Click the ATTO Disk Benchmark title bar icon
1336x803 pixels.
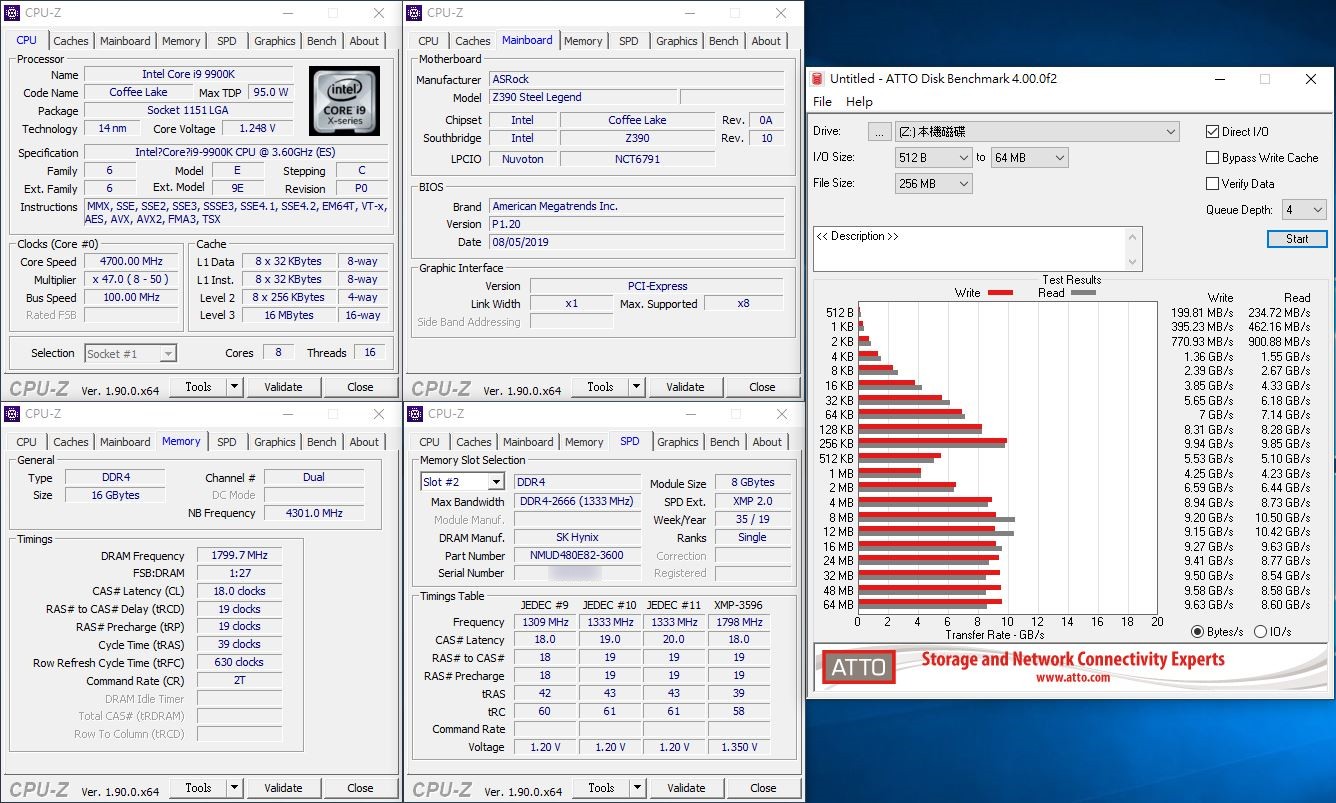pyautogui.click(x=818, y=79)
